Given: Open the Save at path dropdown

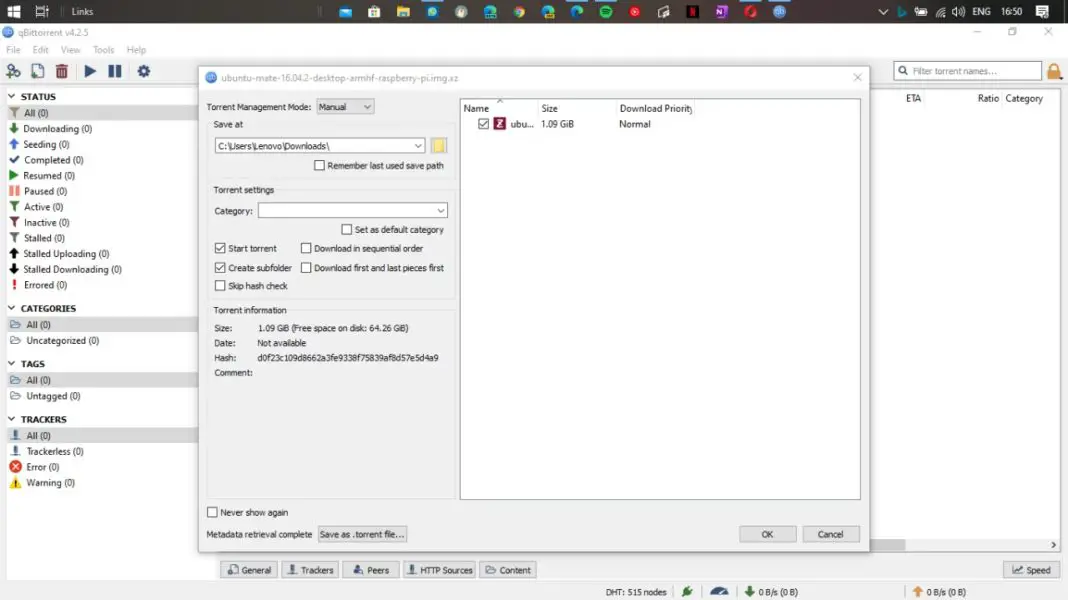Looking at the screenshot, I should tap(418, 146).
